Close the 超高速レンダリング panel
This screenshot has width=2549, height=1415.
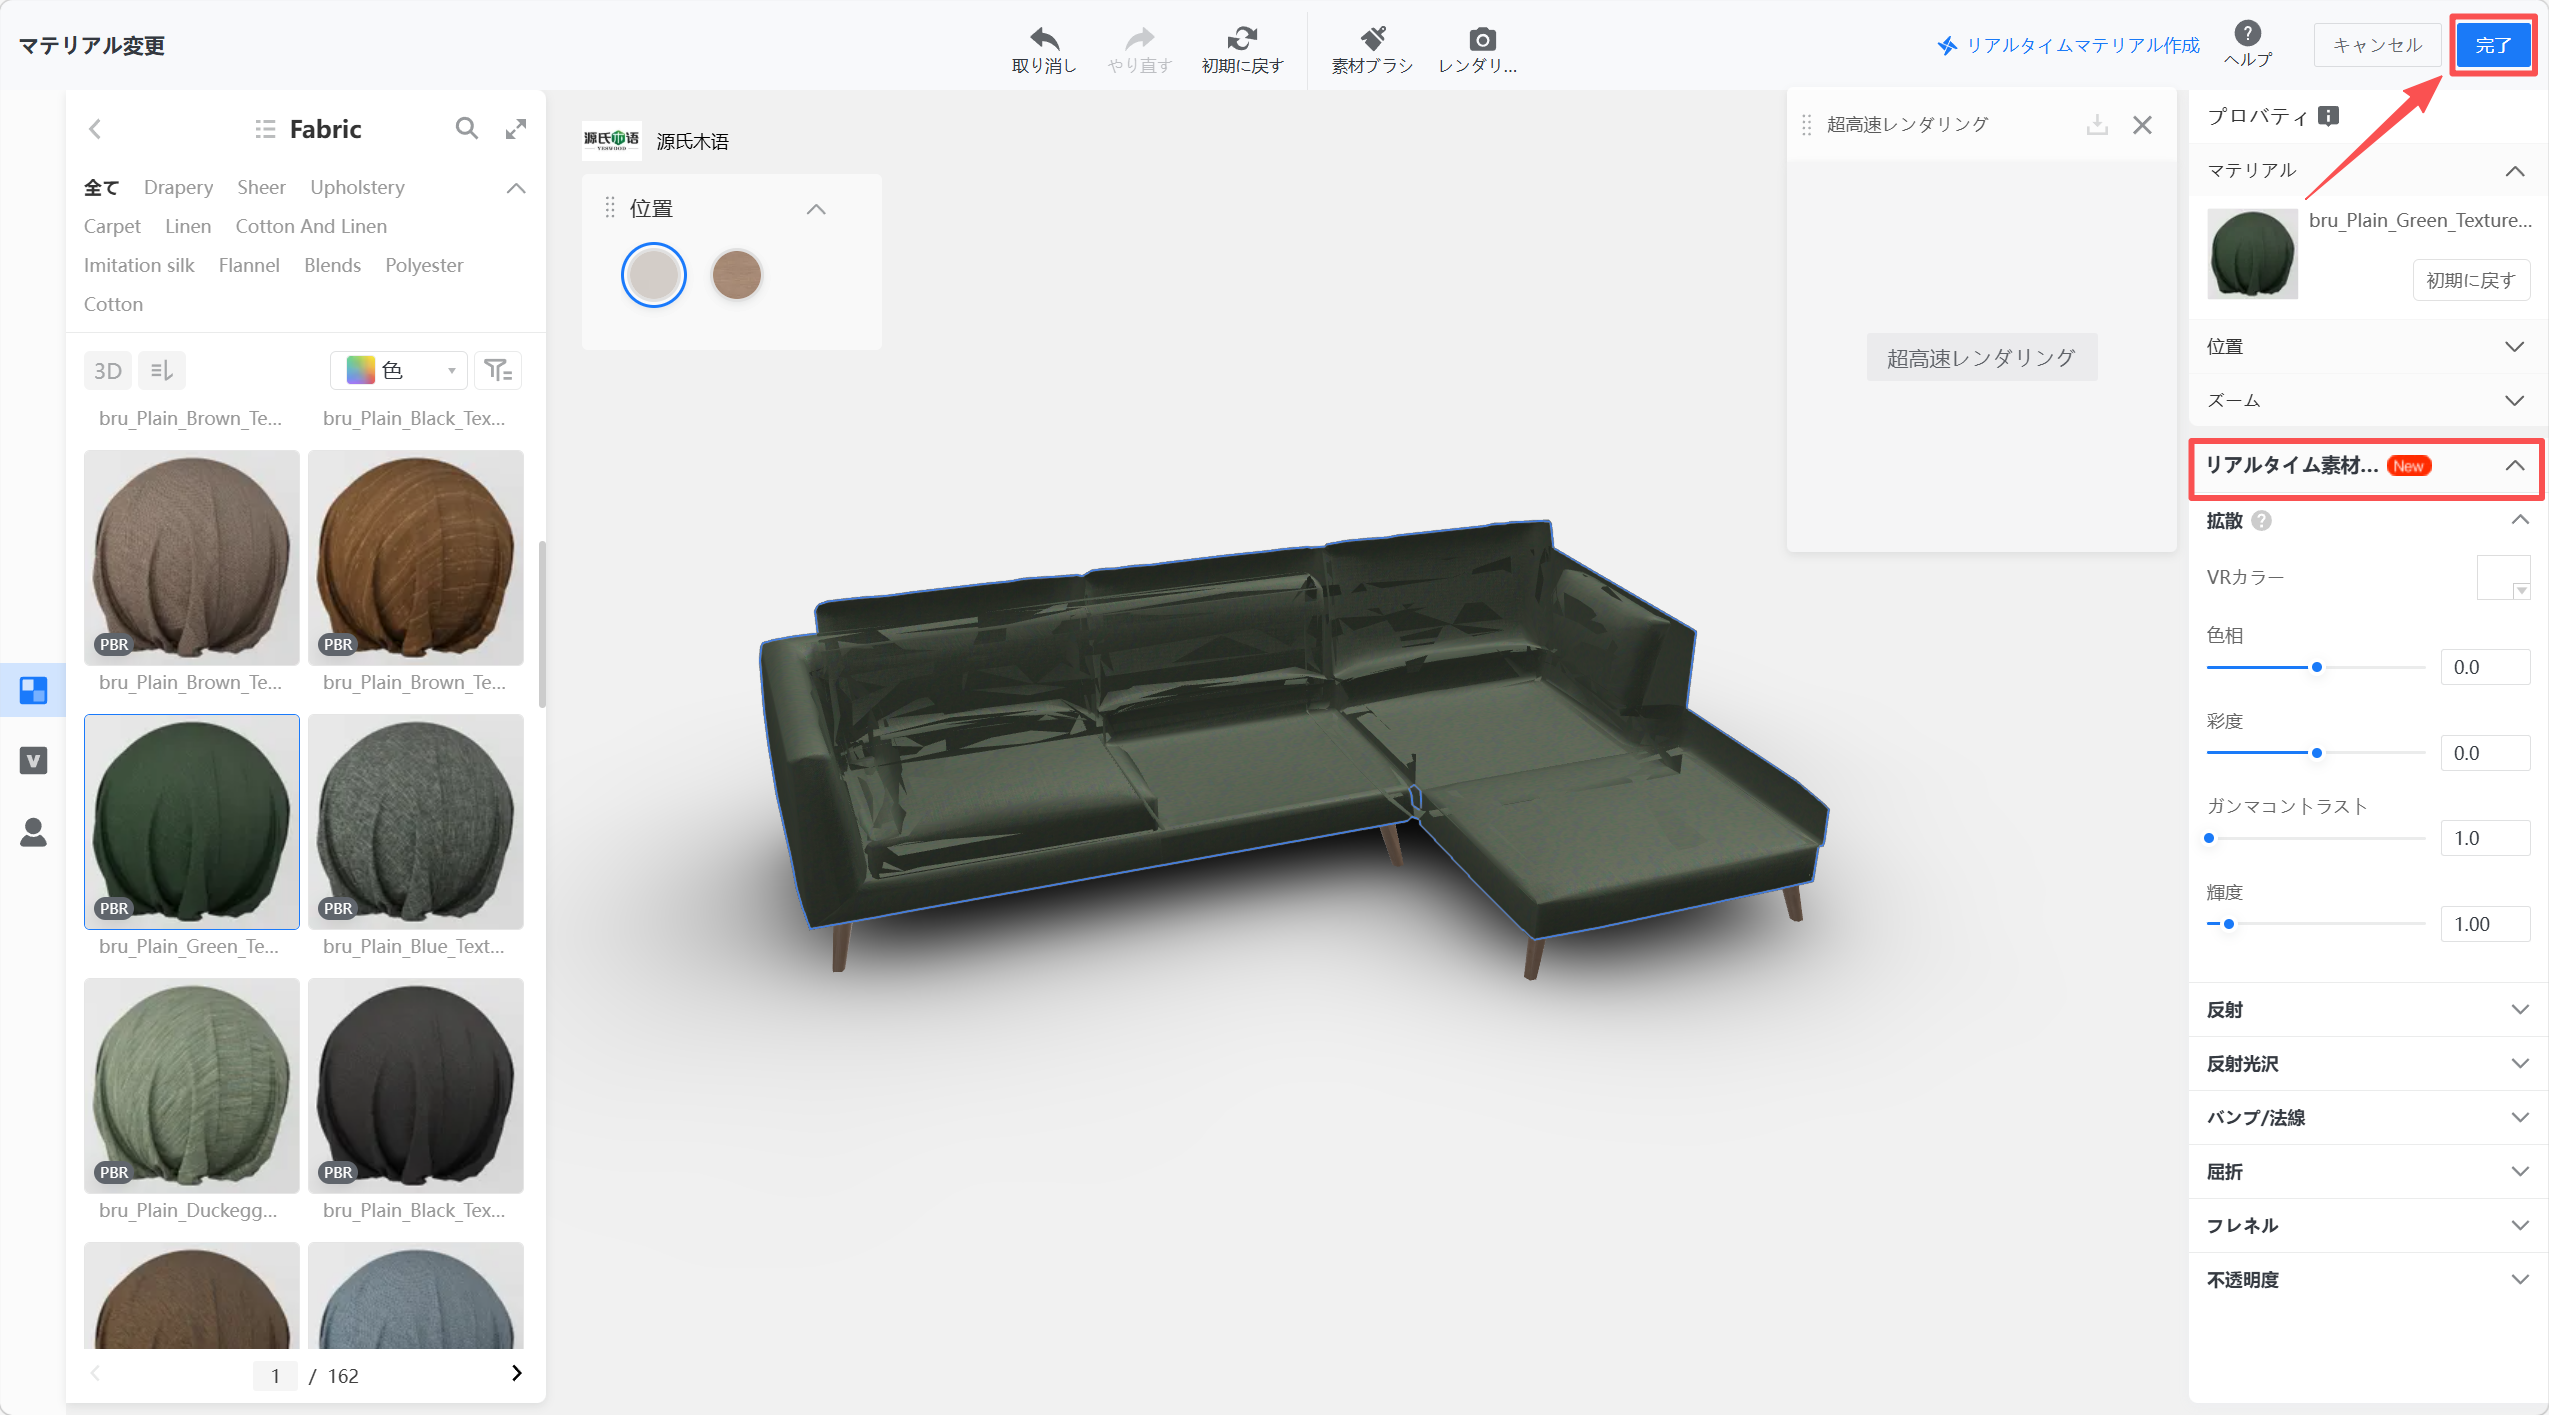2142,125
